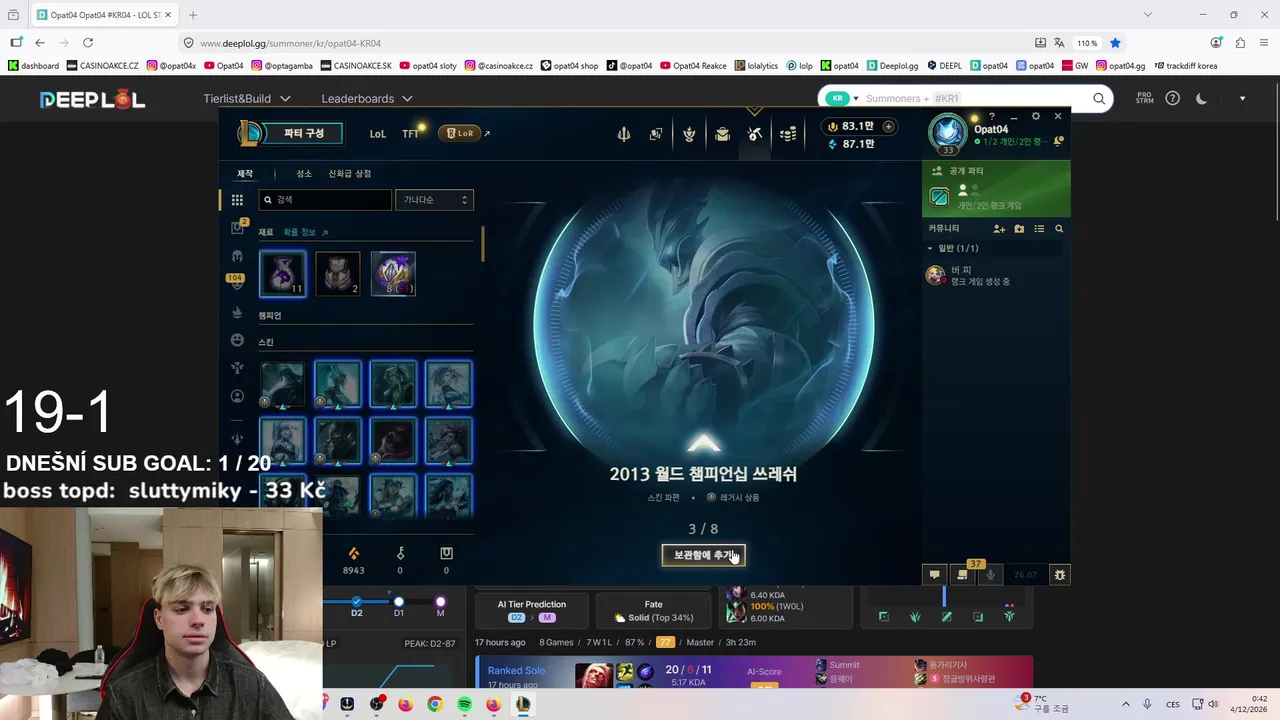
Task: Click the 보관함에 추가 button
Action: [x=704, y=555]
